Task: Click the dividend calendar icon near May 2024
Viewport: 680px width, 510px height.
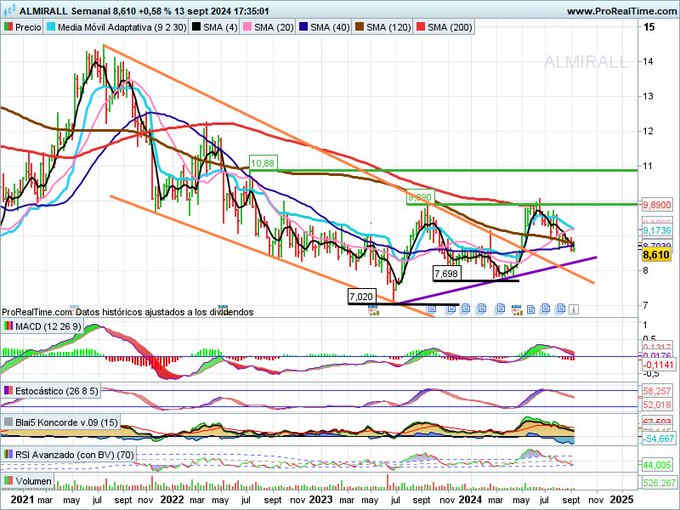Action: [x=516, y=310]
